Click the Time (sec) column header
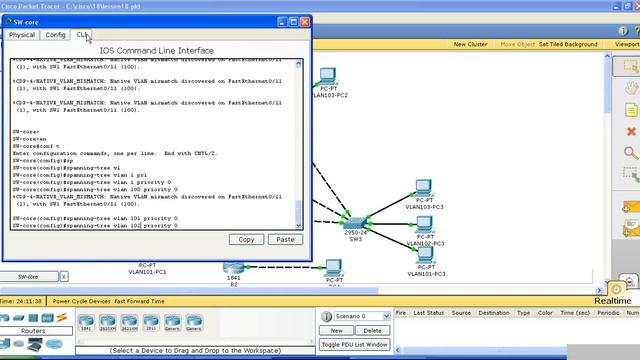Viewport: 640px width, 360px height. pos(575,313)
